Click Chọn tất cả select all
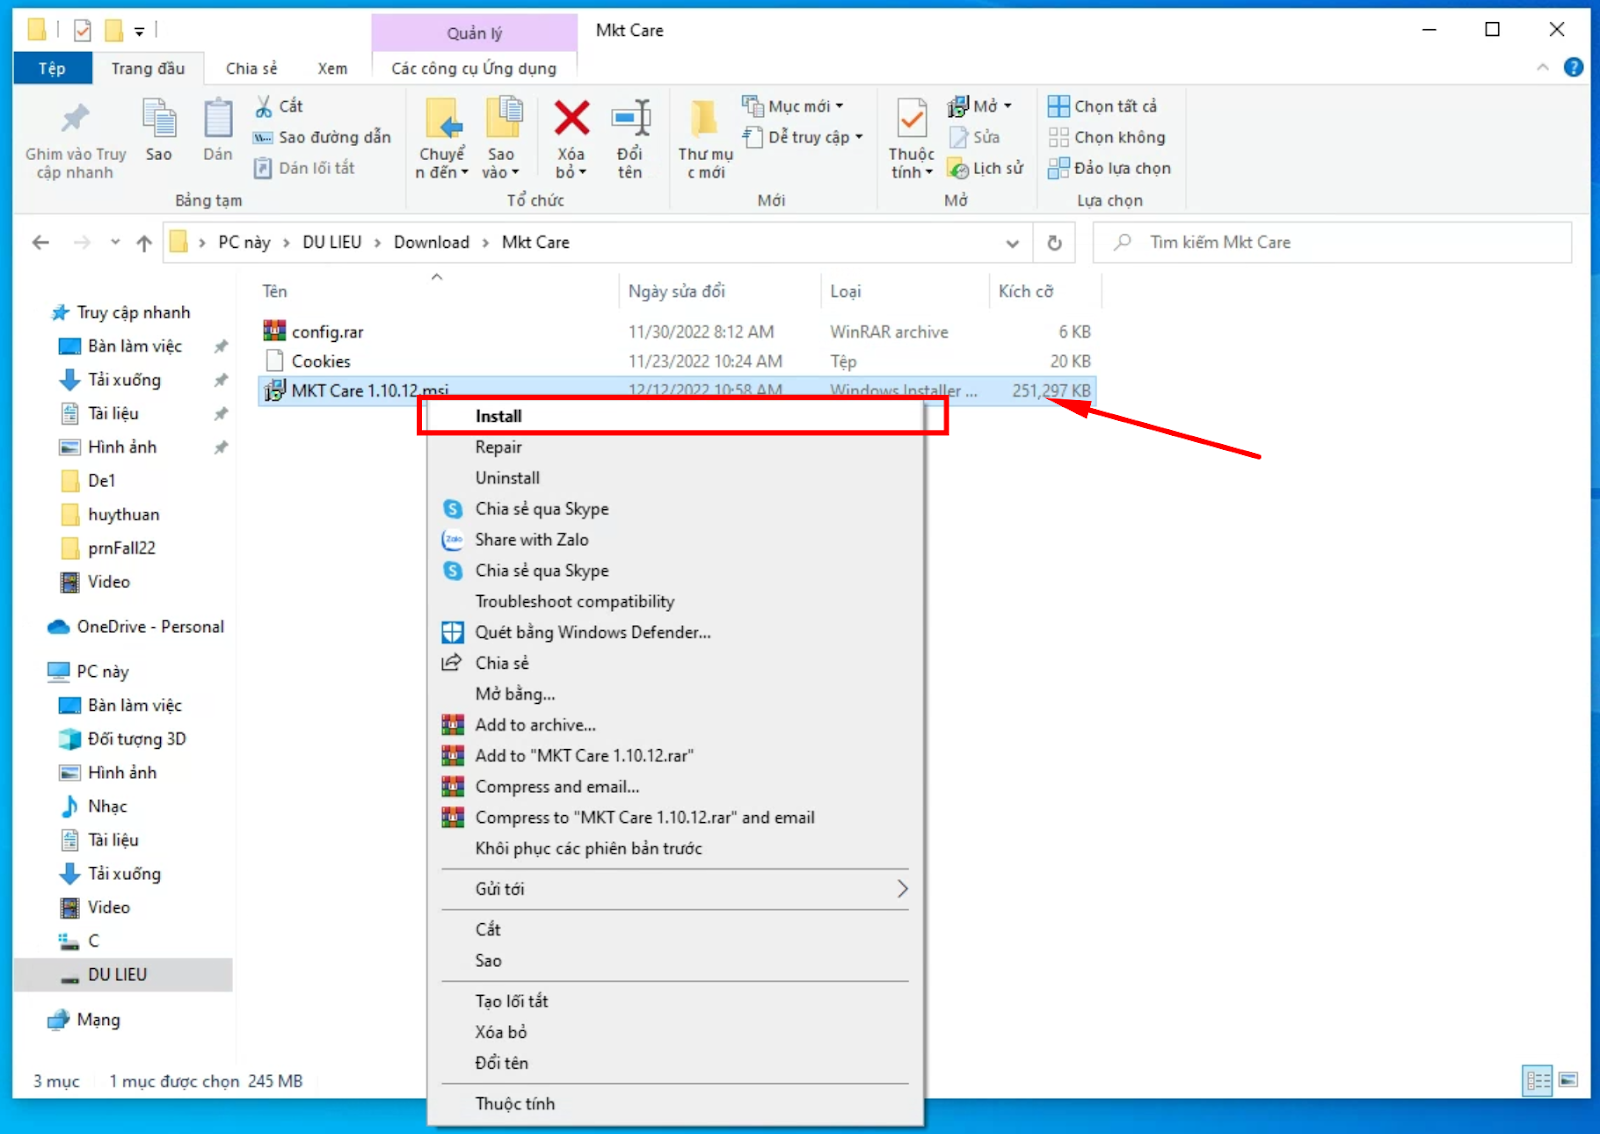The height and width of the screenshot is (1134, 1600). coord(1102,106)
